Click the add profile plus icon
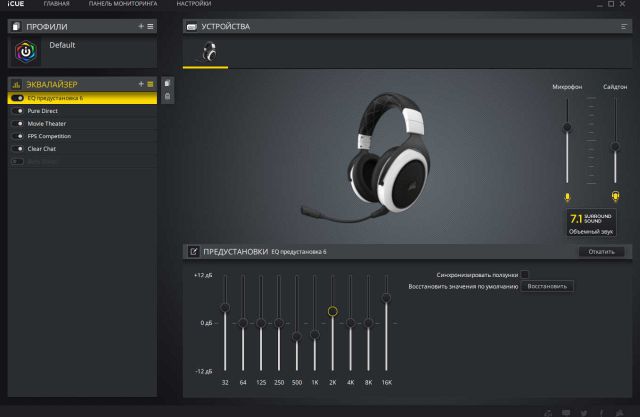 [141, 25]
